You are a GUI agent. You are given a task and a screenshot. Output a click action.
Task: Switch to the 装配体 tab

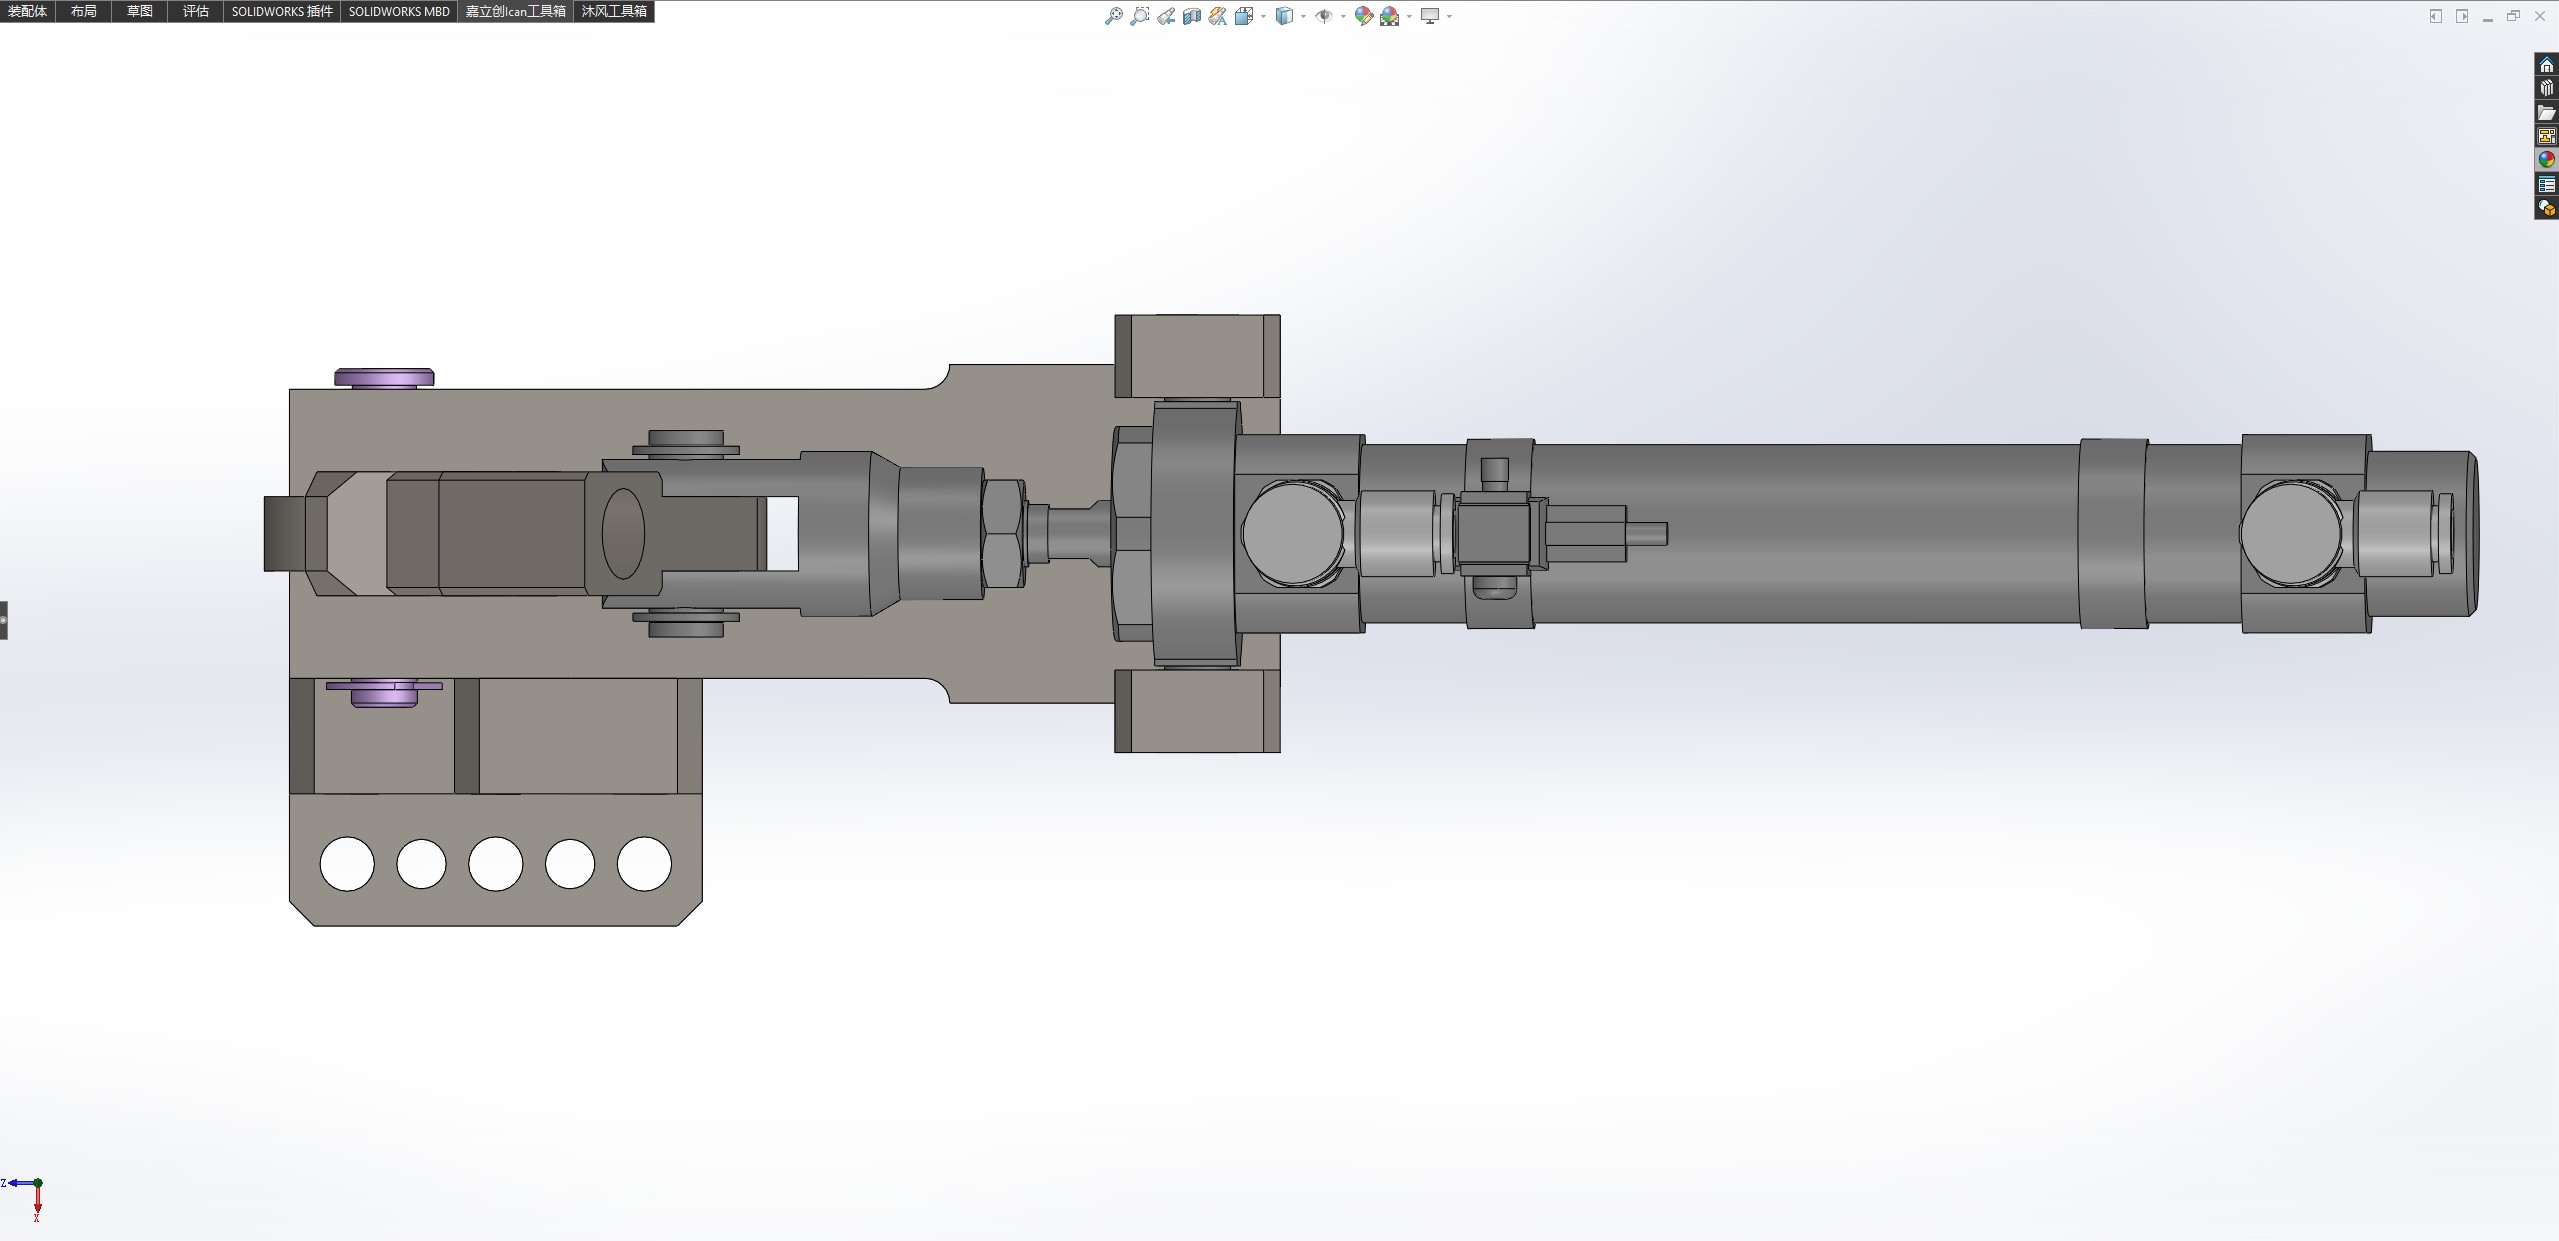tap(27, 11)
